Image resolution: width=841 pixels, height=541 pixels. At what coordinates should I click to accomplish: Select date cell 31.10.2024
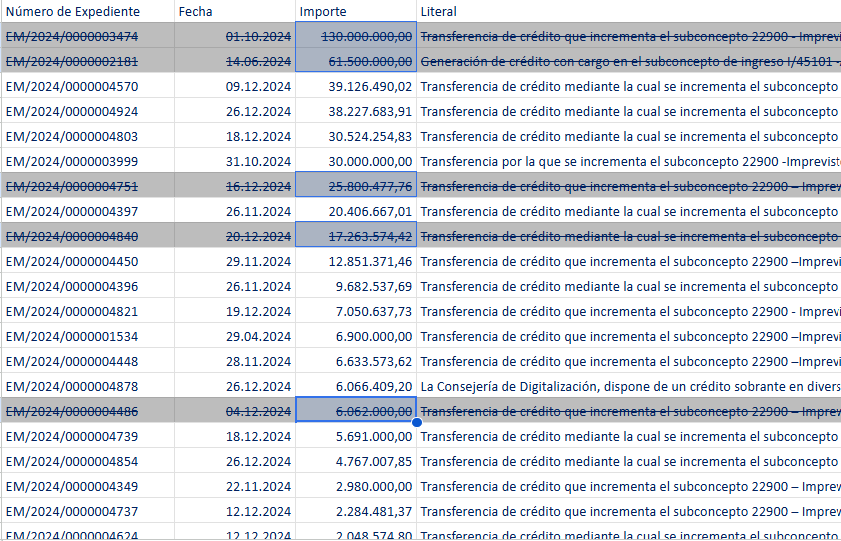click(x=235, y=161)
